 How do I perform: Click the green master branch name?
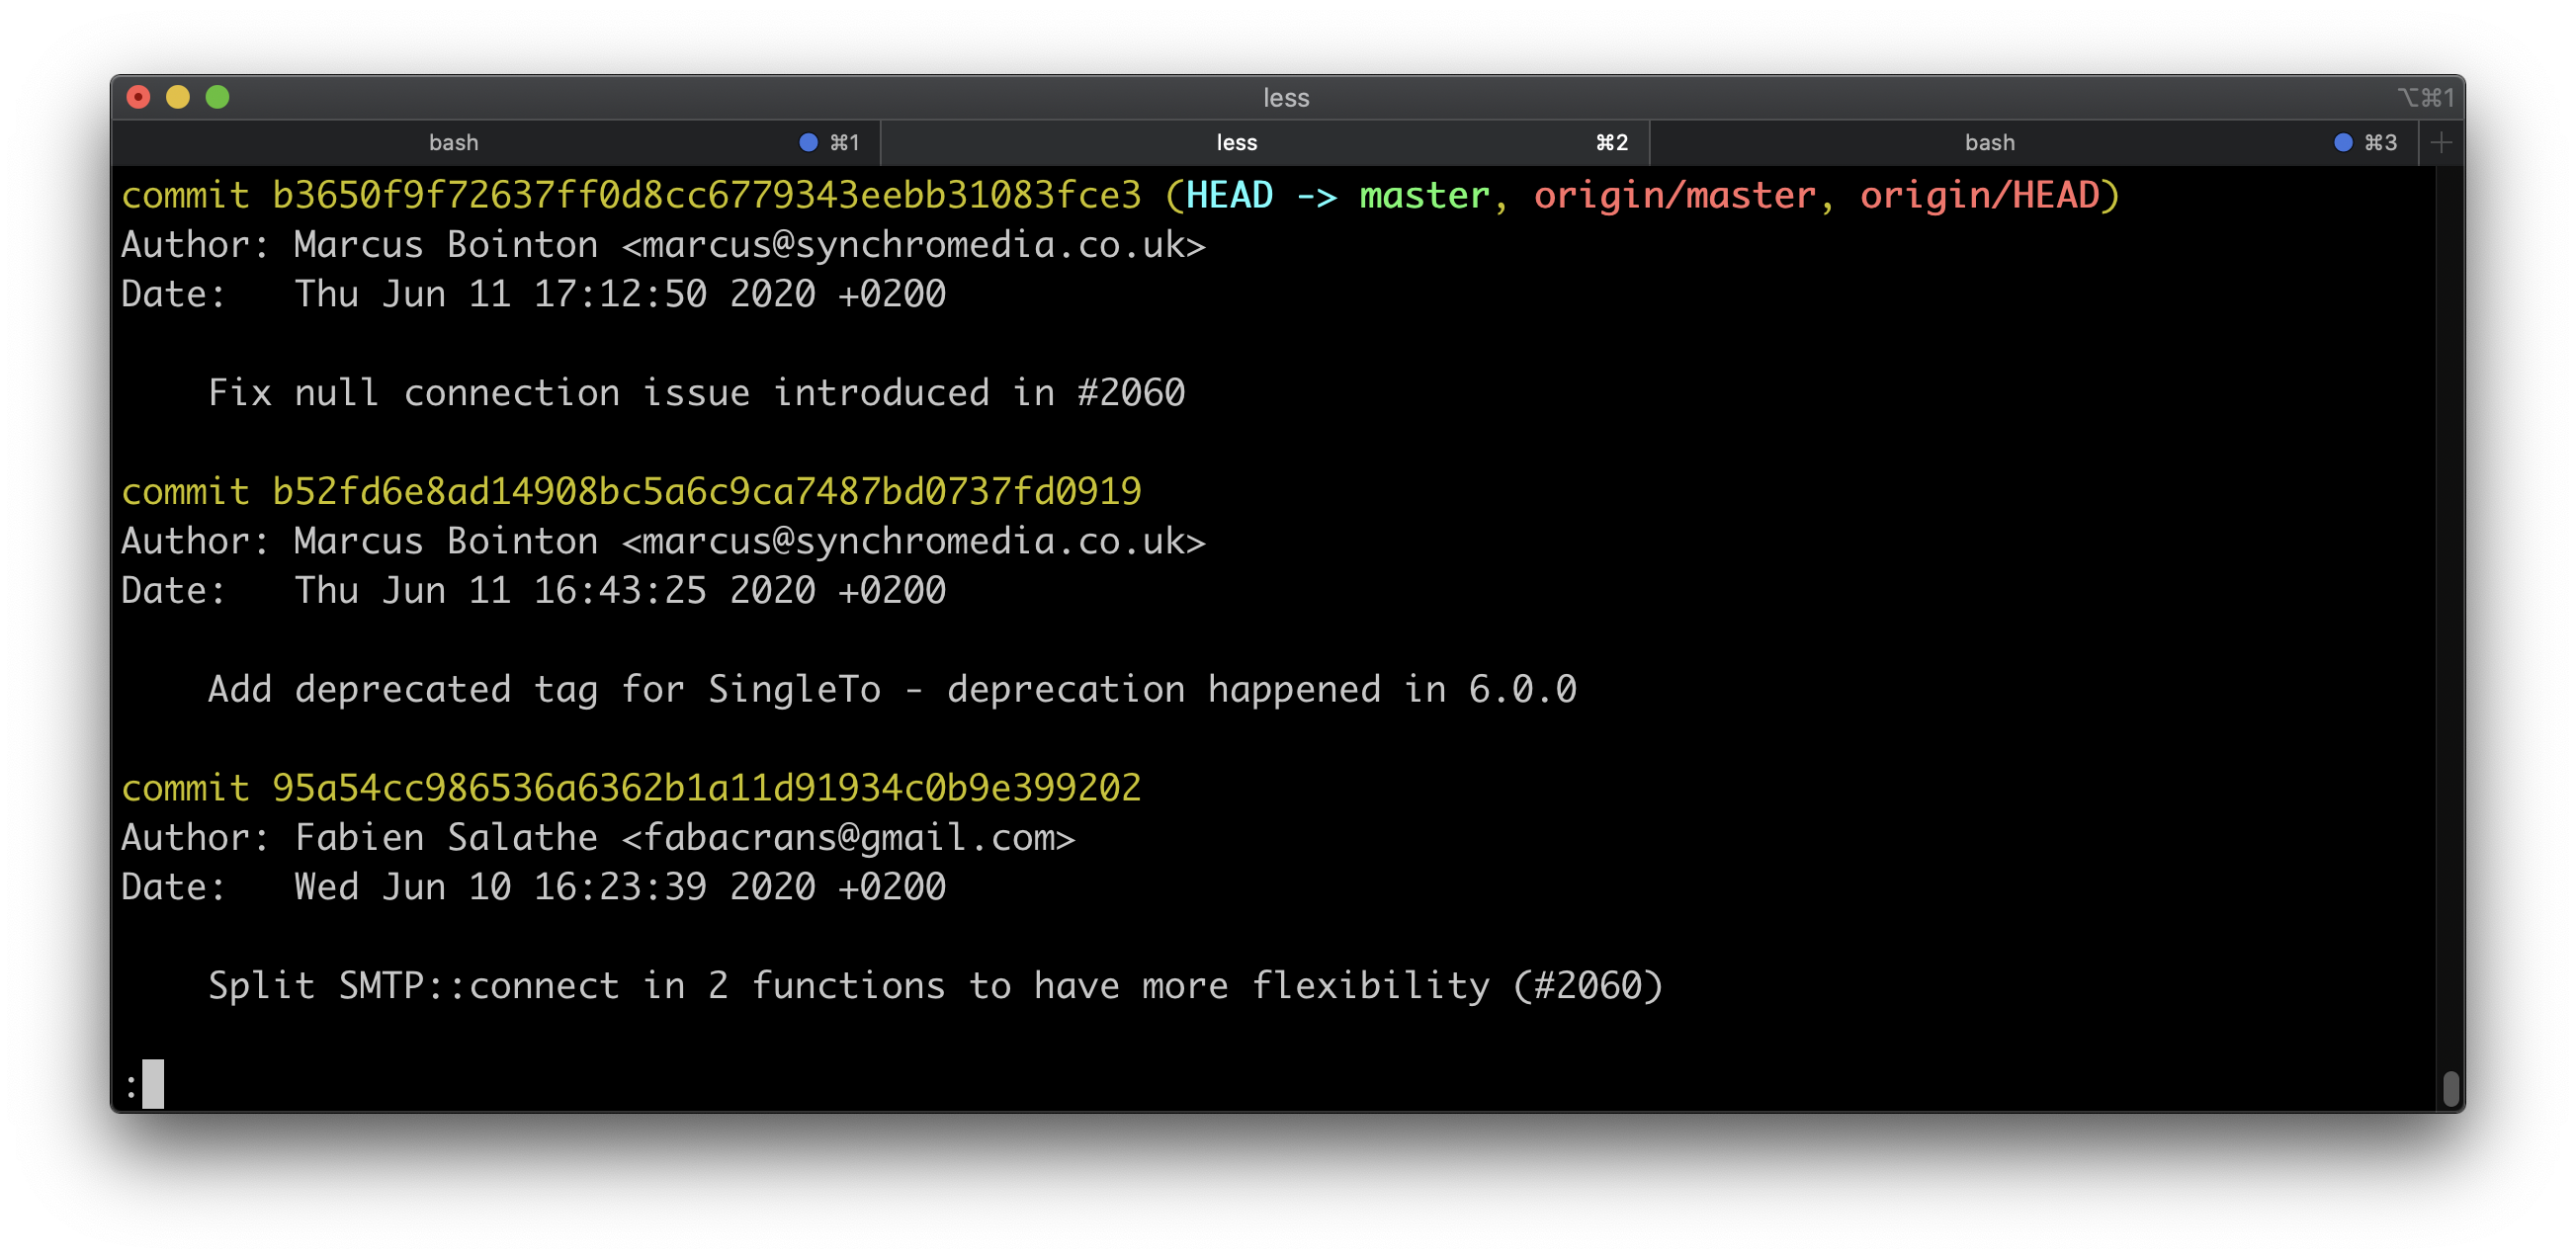1424,195
